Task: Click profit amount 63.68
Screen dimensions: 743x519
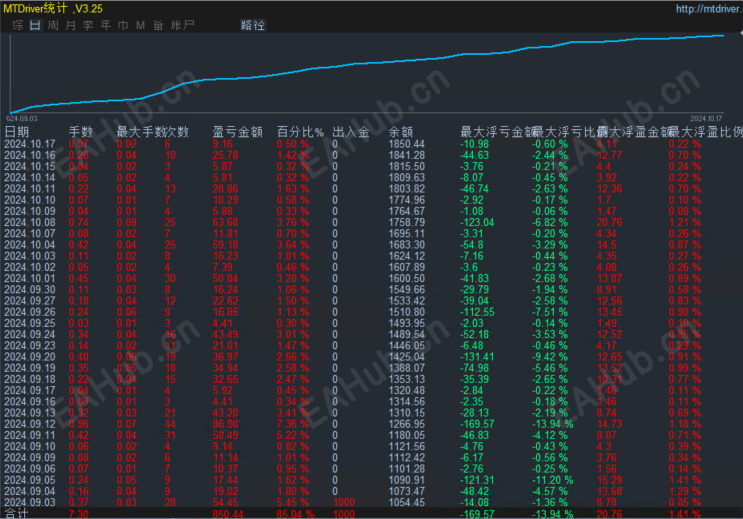Action: point(225,222)
